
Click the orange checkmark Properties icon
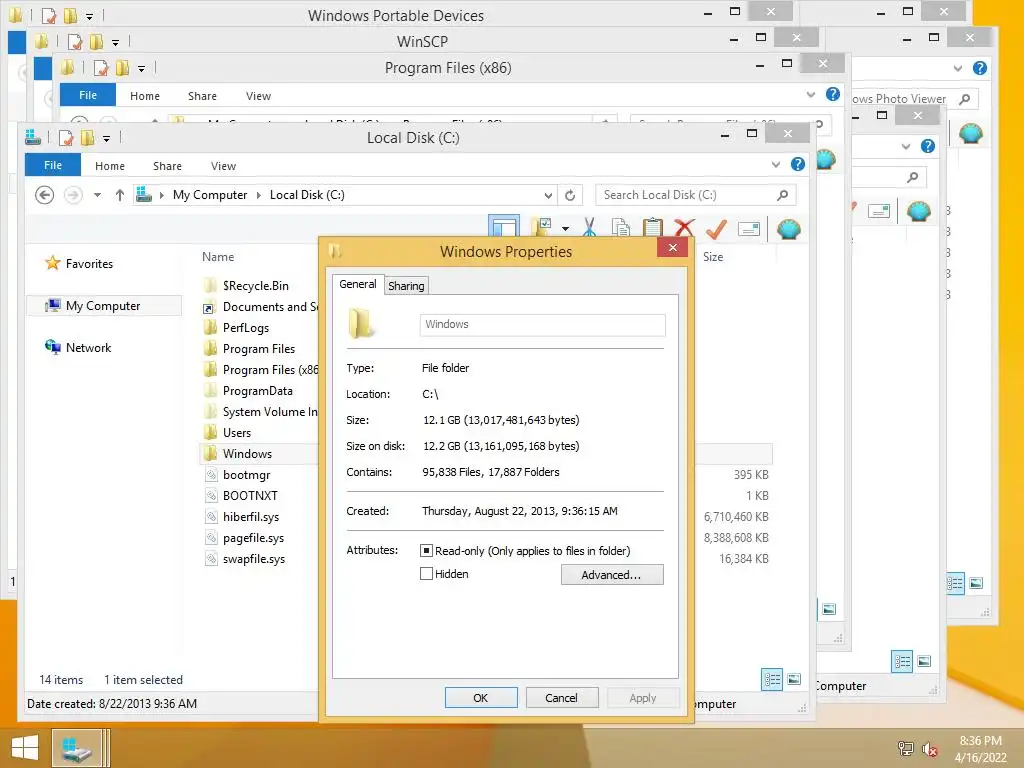(716, 228)
